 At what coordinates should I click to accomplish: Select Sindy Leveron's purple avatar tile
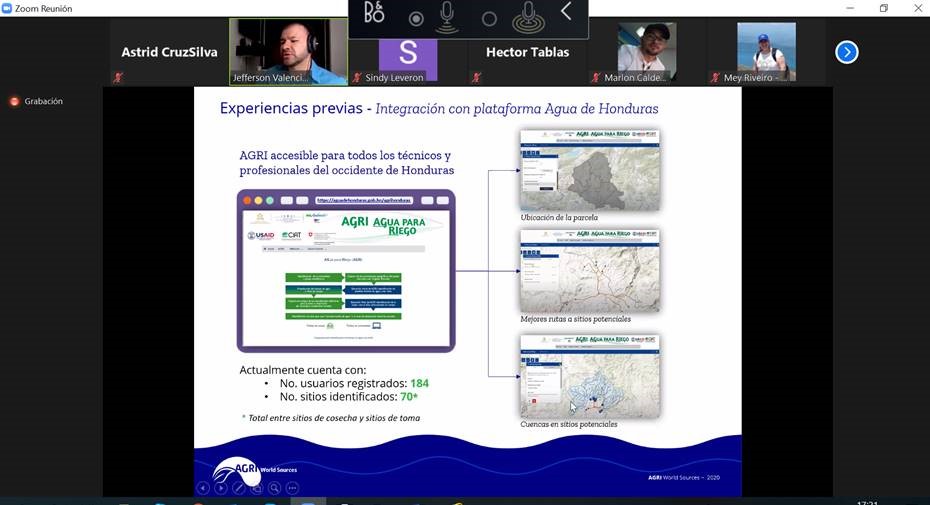coord(407,58)
